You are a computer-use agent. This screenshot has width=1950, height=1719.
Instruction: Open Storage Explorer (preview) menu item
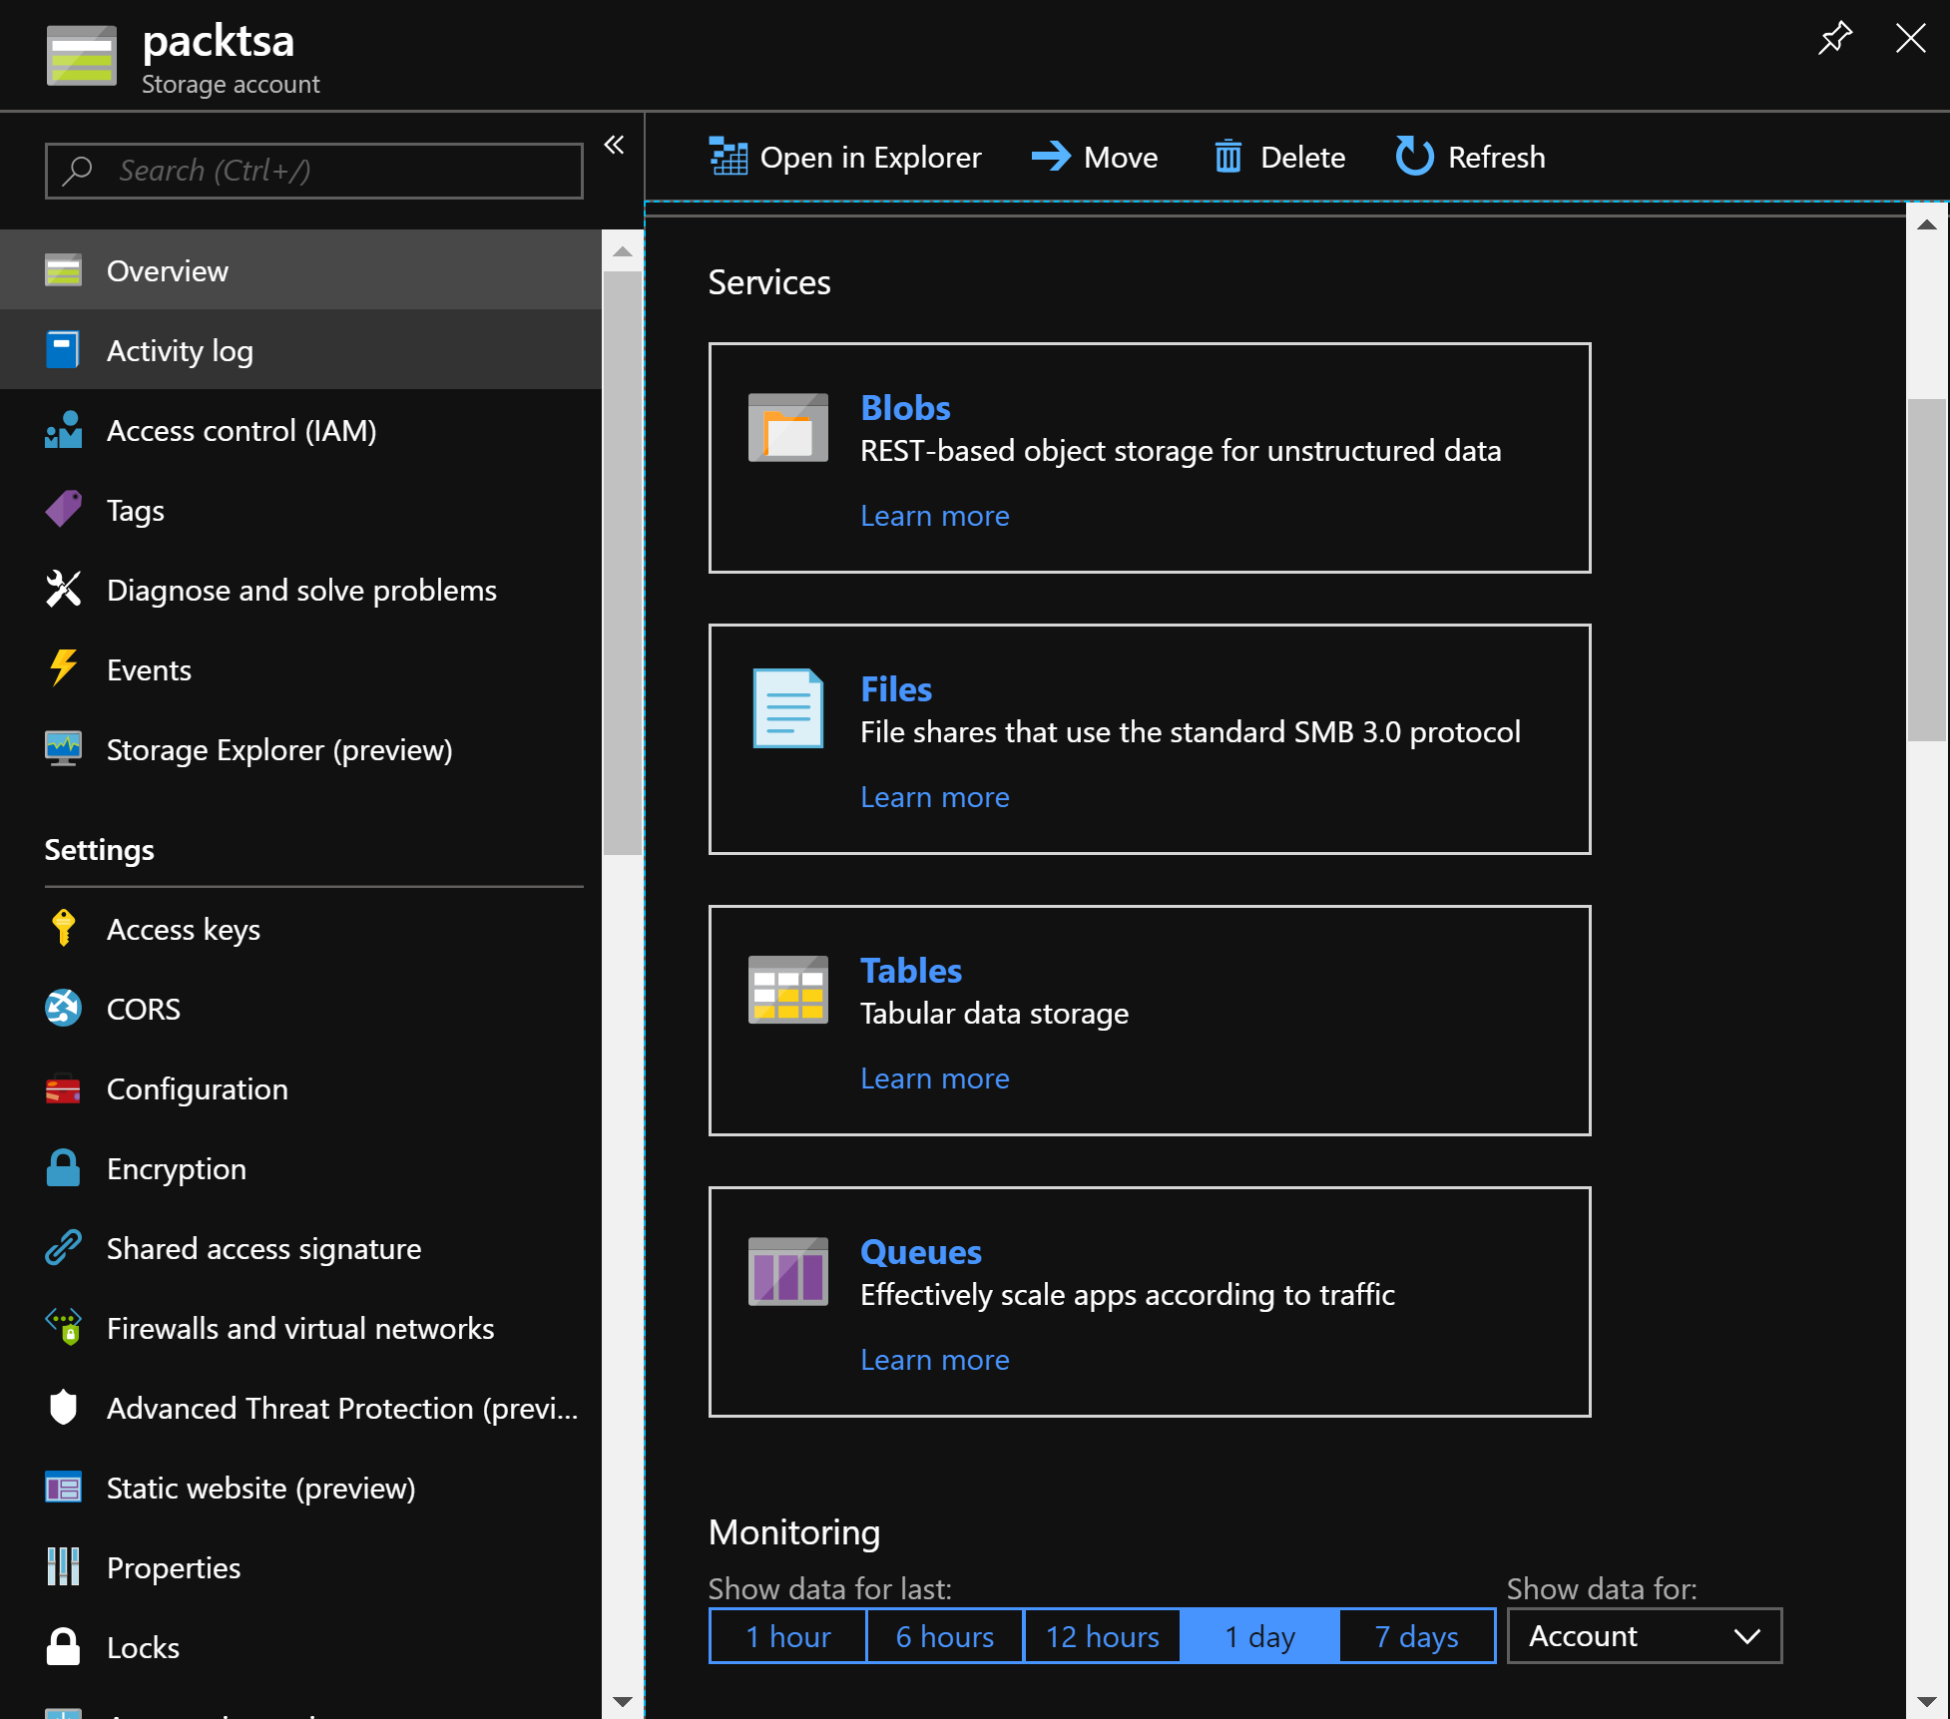tap(301, 749)
